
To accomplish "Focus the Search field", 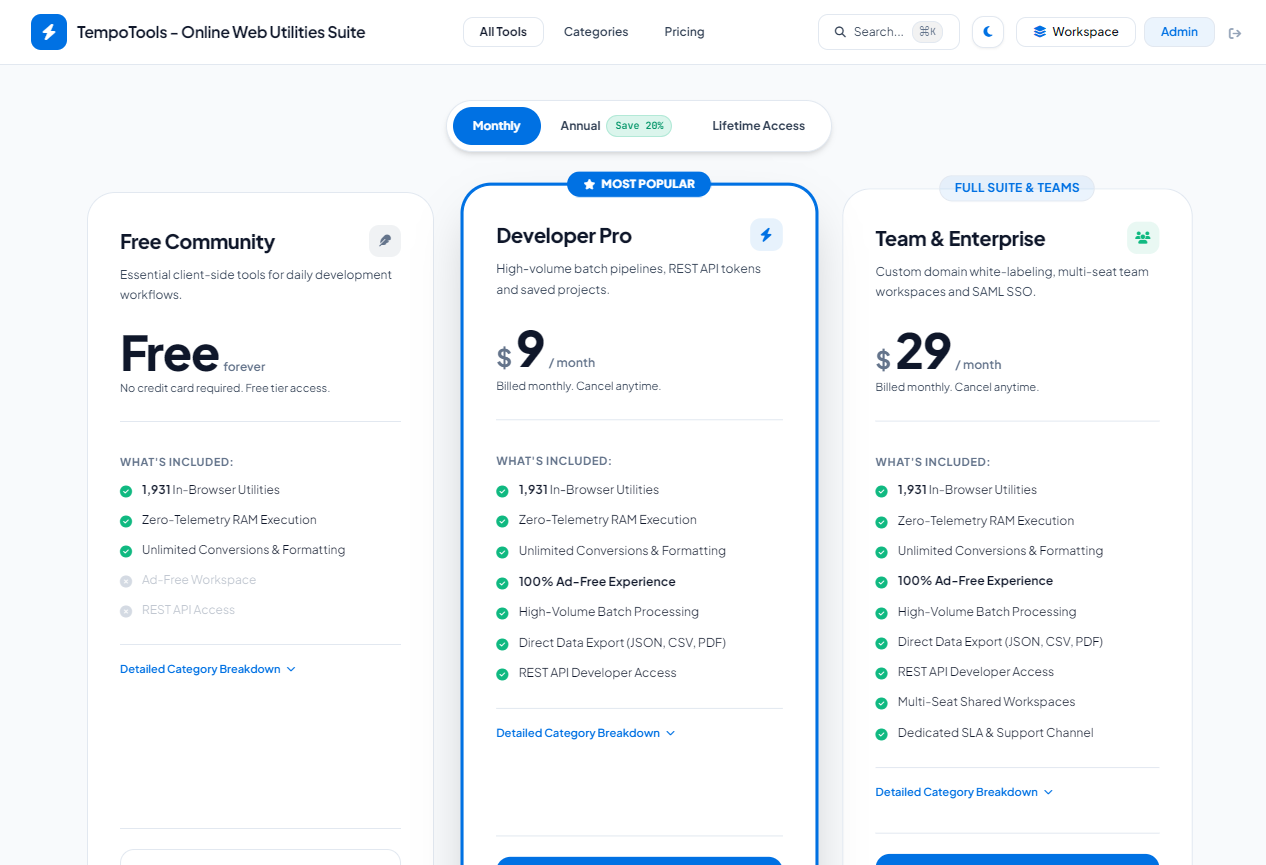I will click(x=889, y=32).
